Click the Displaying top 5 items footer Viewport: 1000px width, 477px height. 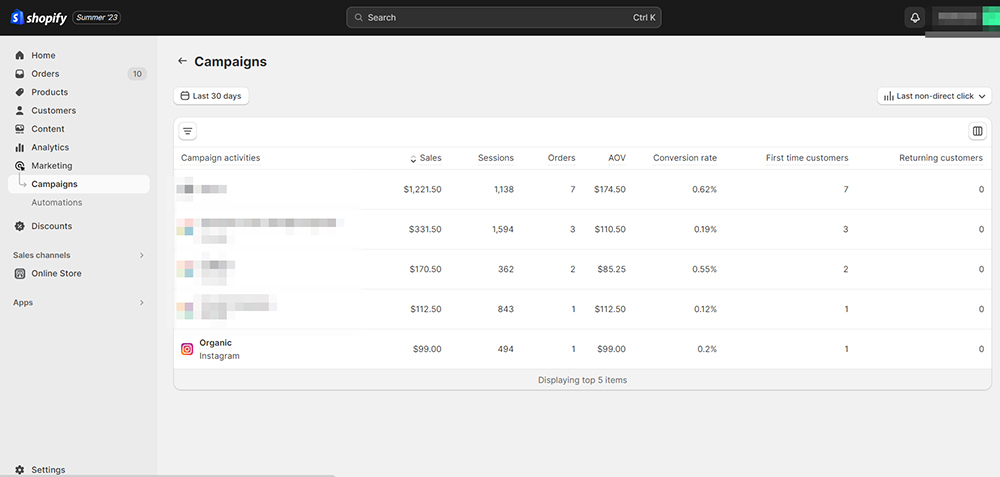pos(582,380)
